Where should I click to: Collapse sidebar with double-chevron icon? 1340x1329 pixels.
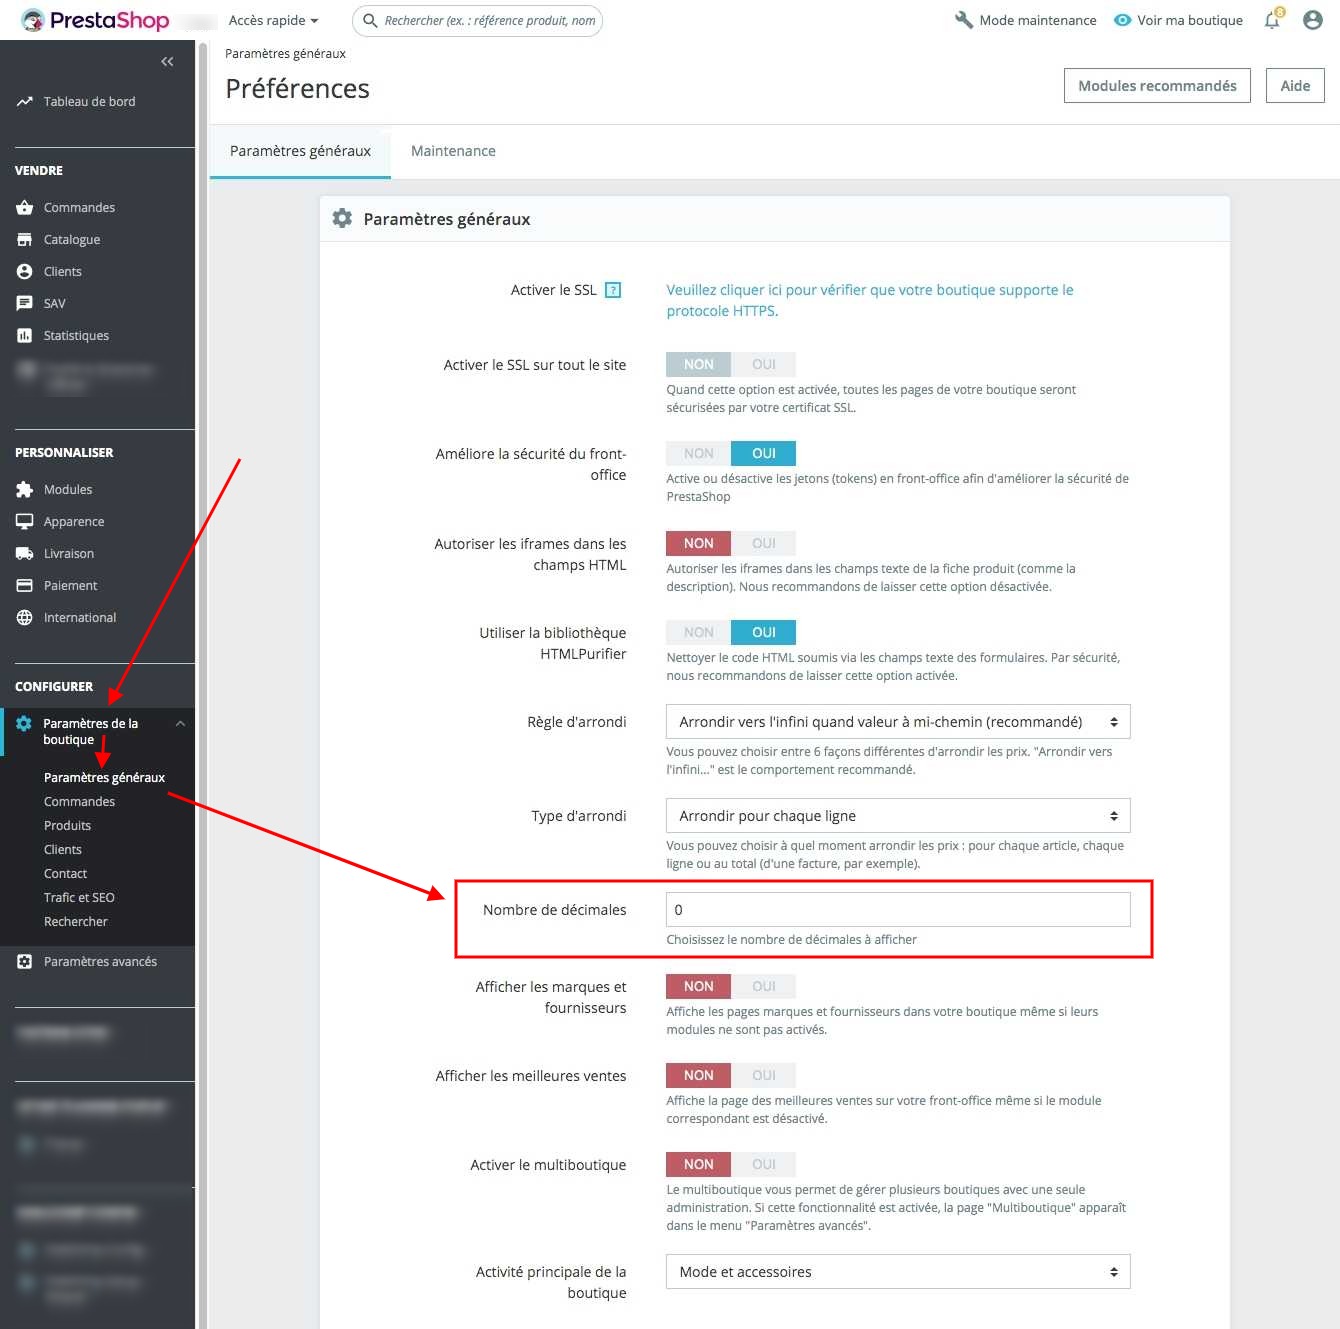(167, 62)
